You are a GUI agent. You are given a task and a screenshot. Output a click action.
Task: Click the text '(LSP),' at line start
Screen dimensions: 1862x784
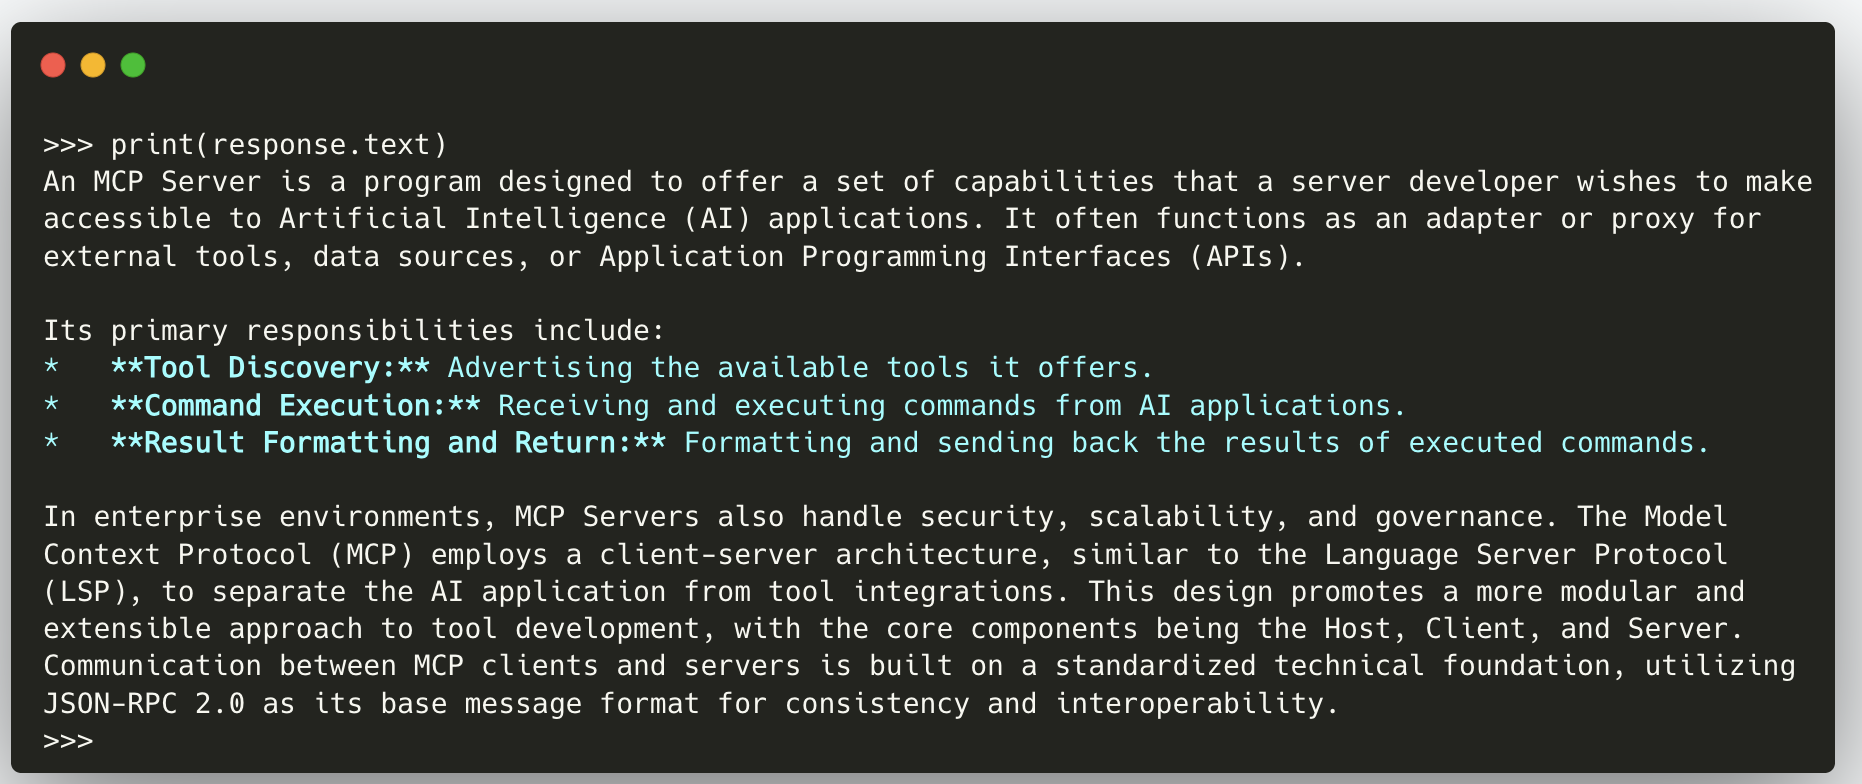click(94, 592)
